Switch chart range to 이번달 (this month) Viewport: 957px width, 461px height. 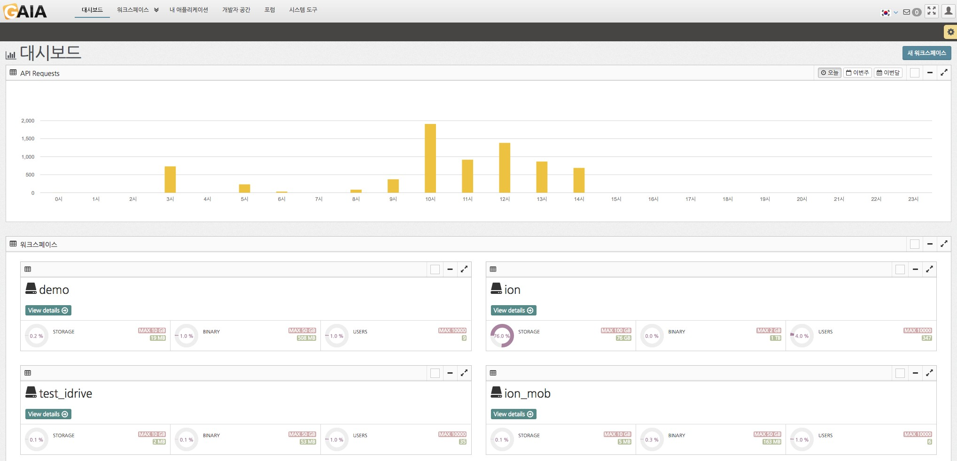click(888, 73)
